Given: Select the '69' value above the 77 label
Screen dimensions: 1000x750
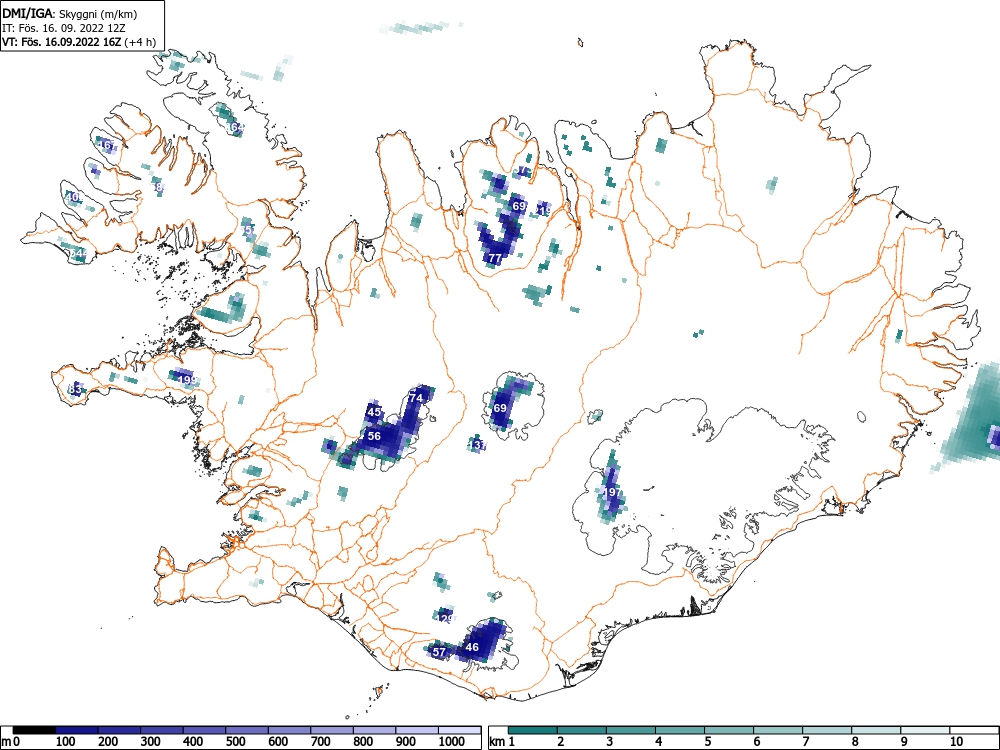Looking at the screenshot, I should click(x=518, y=206).
